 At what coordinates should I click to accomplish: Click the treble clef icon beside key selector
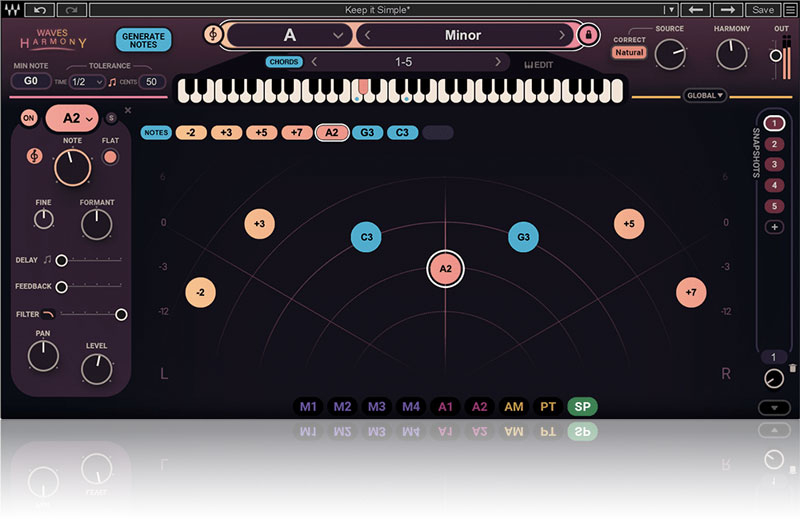point(212,35)
